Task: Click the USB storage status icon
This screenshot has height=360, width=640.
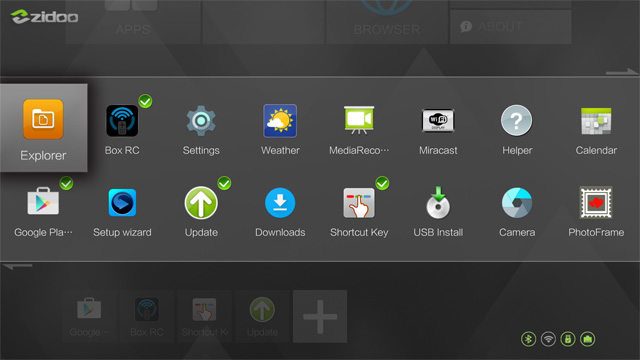Action: click(x=568, y=339)
